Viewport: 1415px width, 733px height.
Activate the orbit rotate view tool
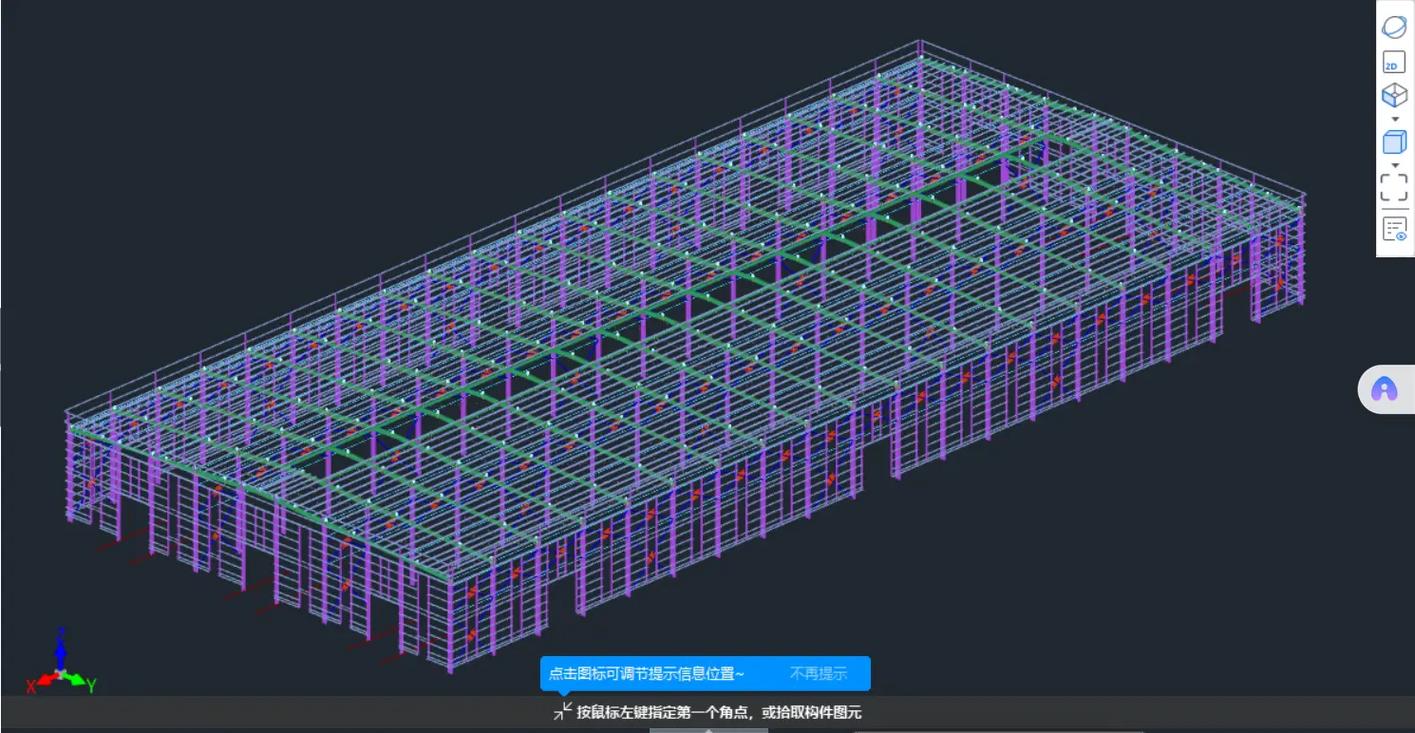click(x=1394, y=28)
